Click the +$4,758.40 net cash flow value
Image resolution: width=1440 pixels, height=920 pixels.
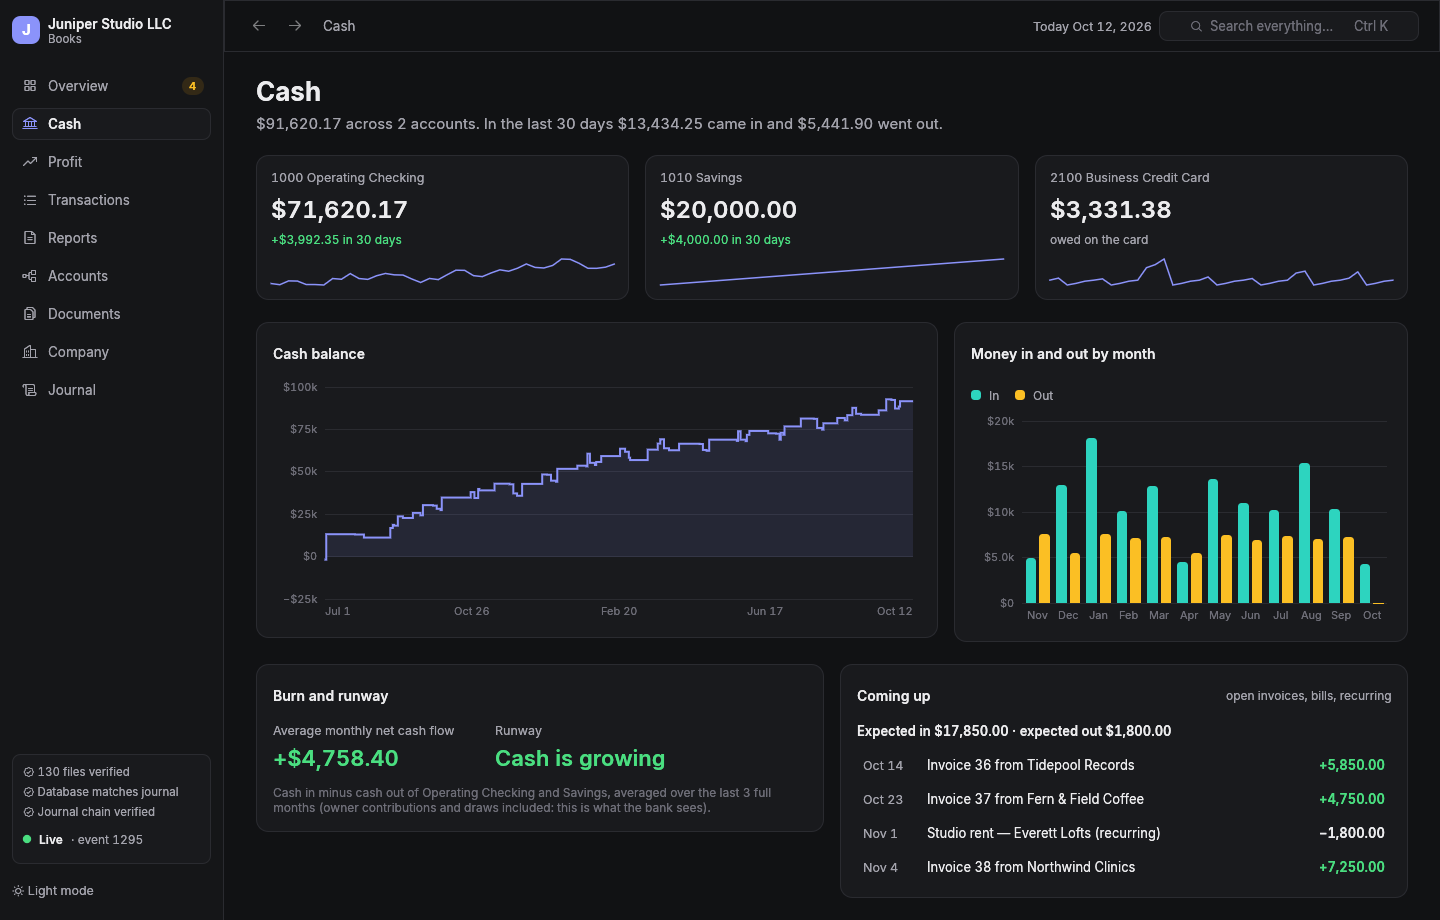(x=336, y=758)
